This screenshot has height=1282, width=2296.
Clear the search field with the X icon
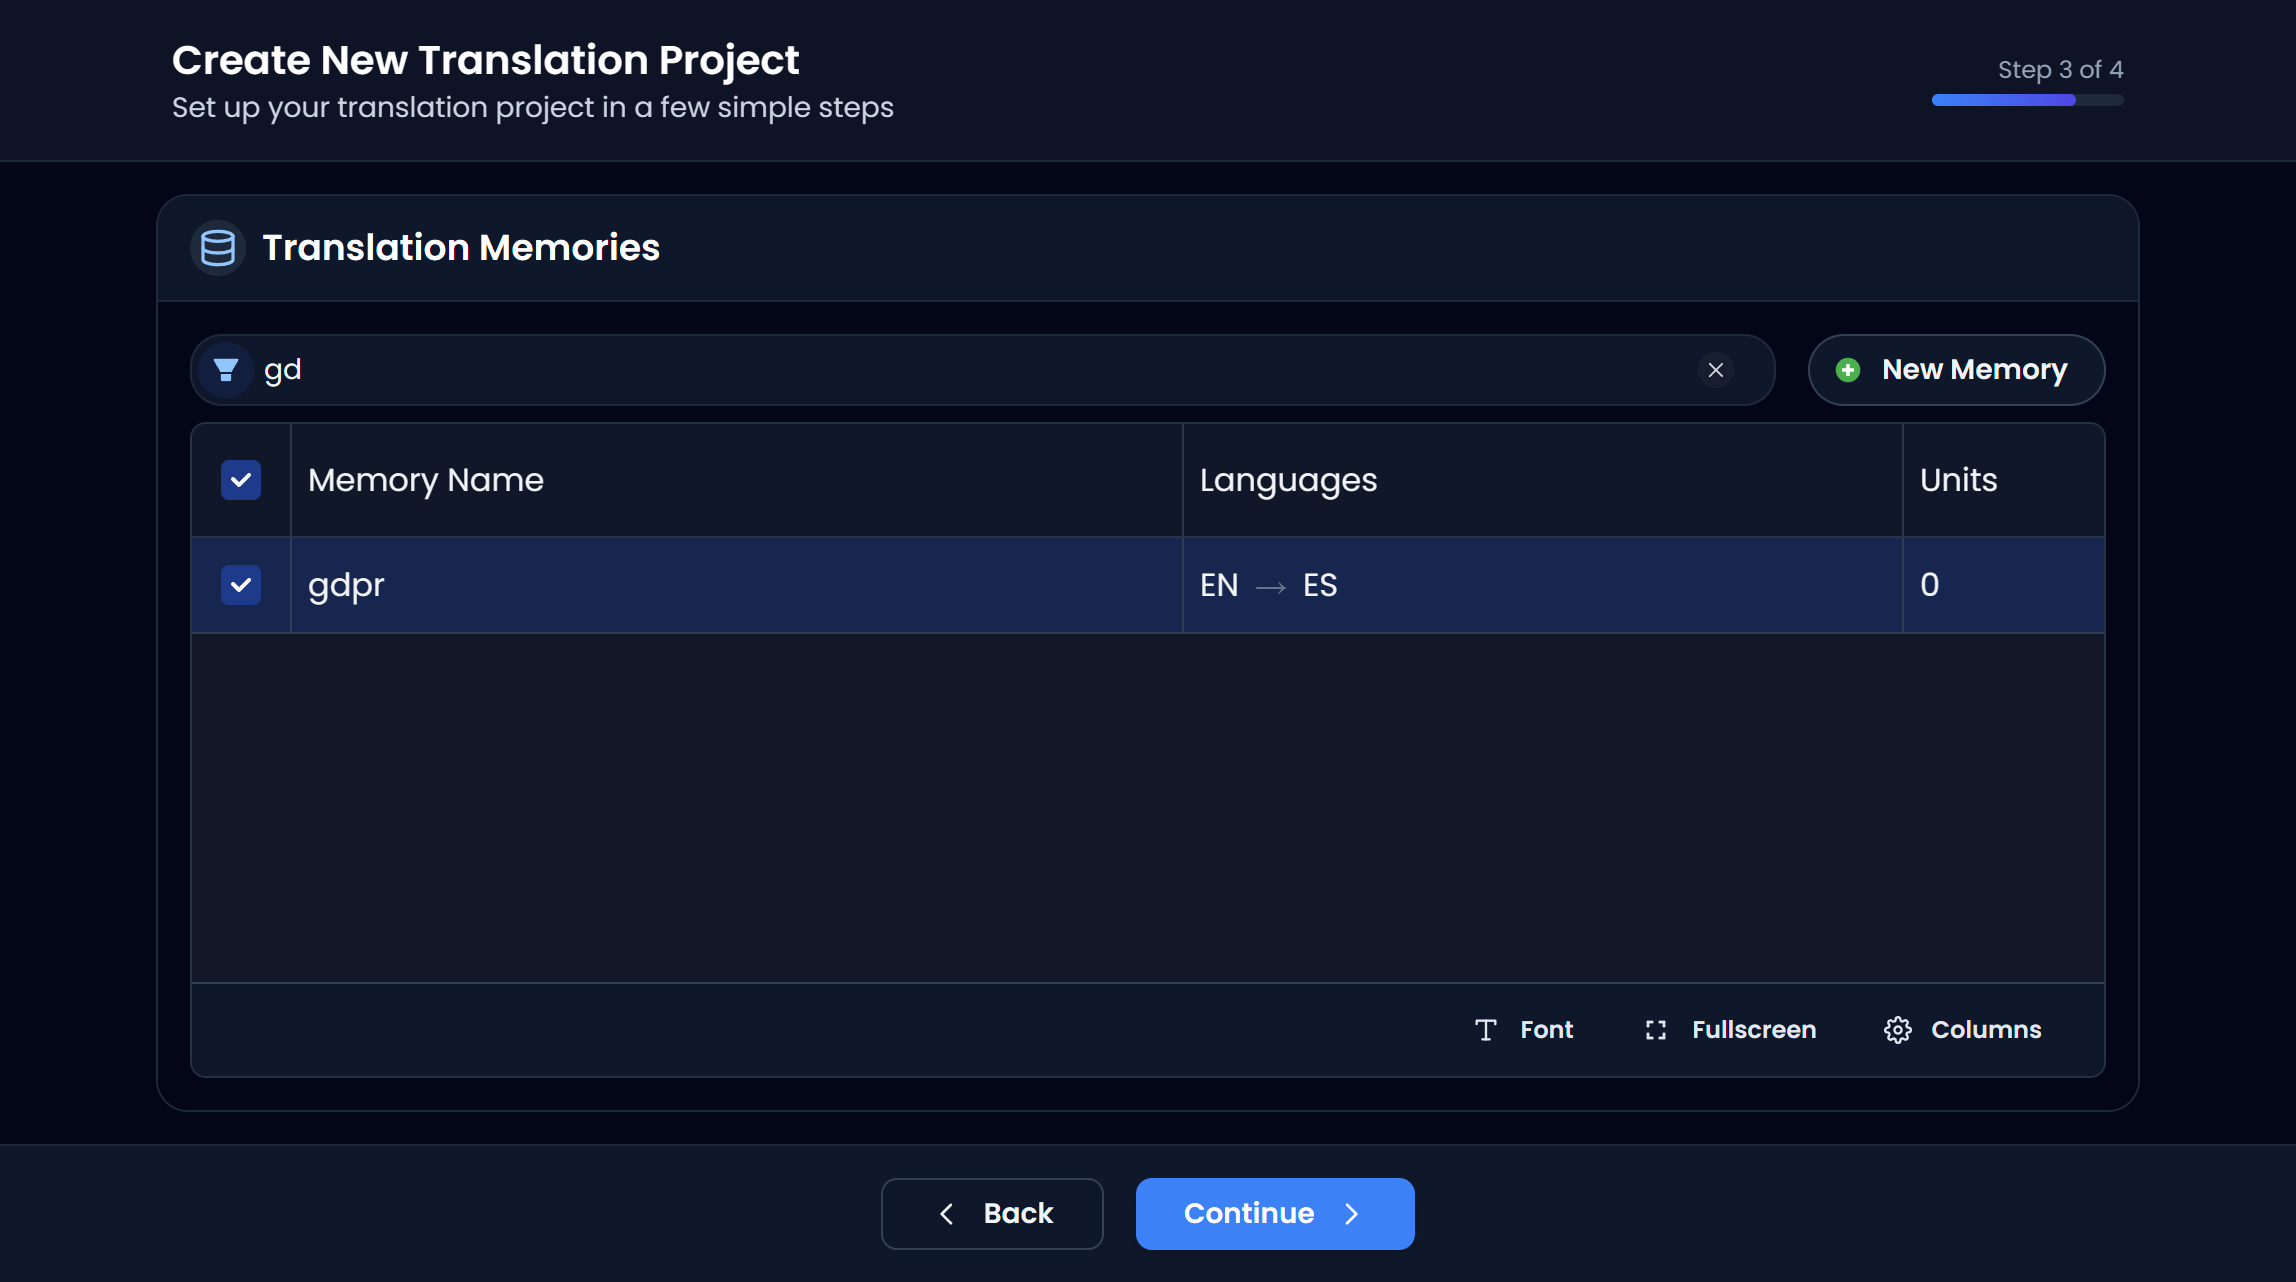[1716, 370]
